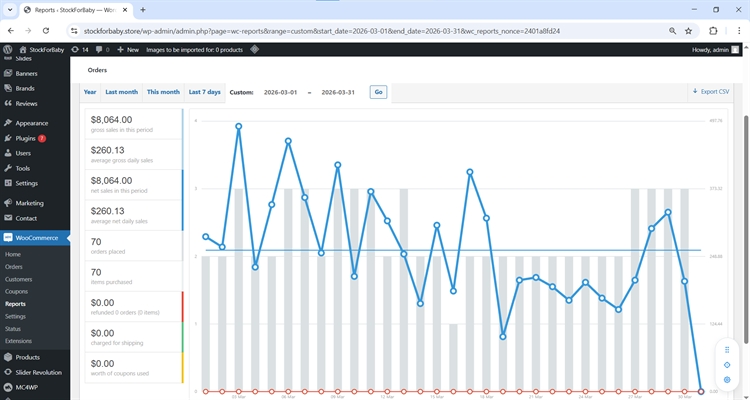Click Export CSV link

coord(711,91)
